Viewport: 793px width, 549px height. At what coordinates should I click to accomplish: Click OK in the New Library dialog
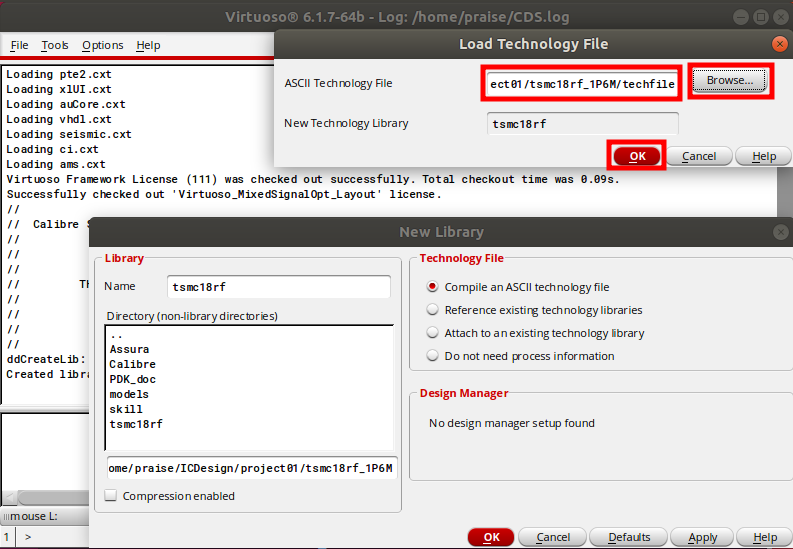click(491, 537)
